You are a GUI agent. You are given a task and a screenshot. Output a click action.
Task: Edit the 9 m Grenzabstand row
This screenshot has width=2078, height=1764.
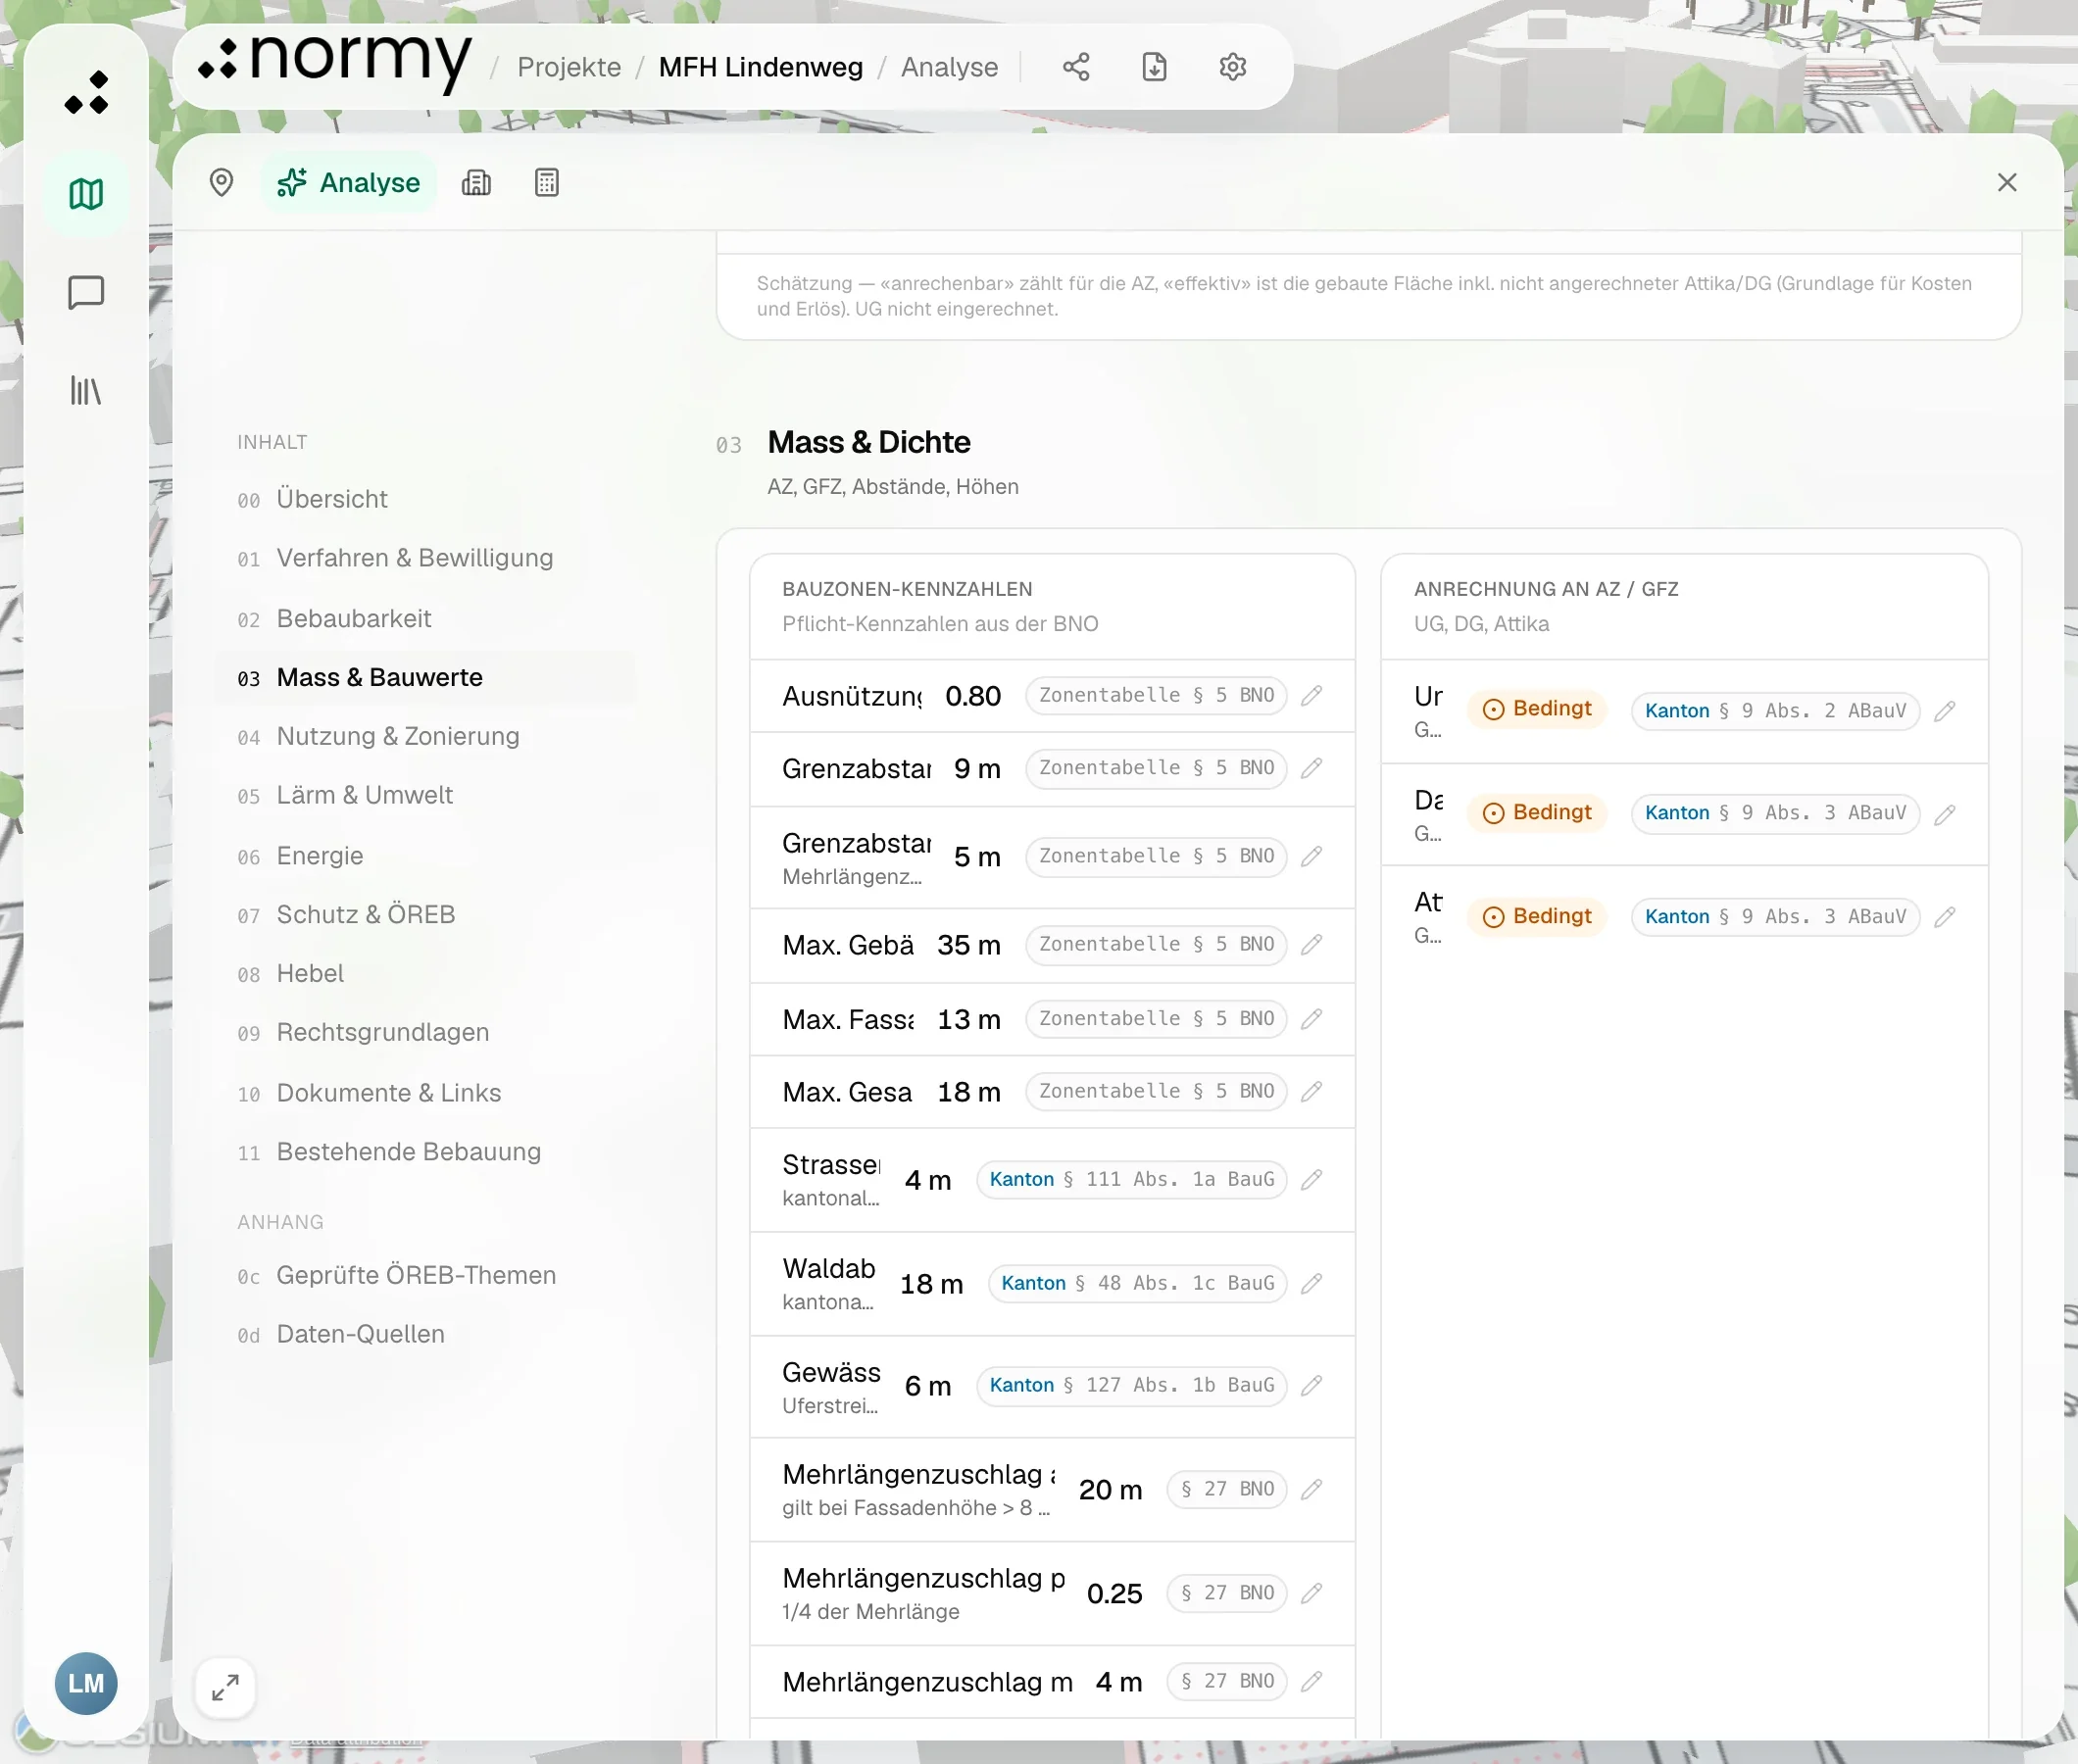click(x=1312, y=768)
